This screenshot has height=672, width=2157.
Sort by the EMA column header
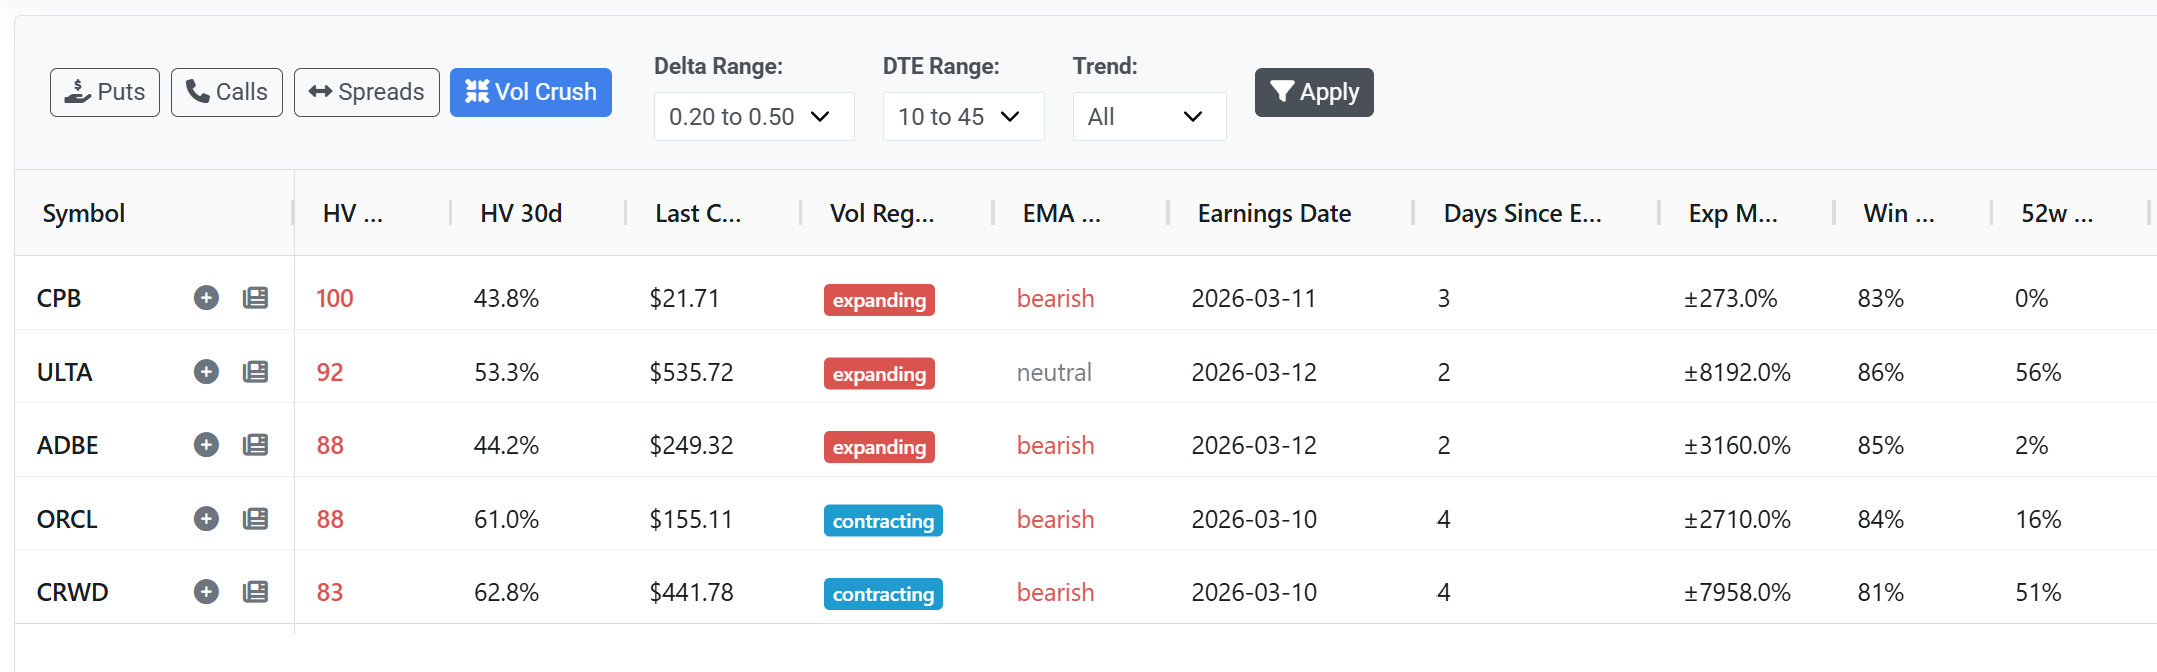1061,213
